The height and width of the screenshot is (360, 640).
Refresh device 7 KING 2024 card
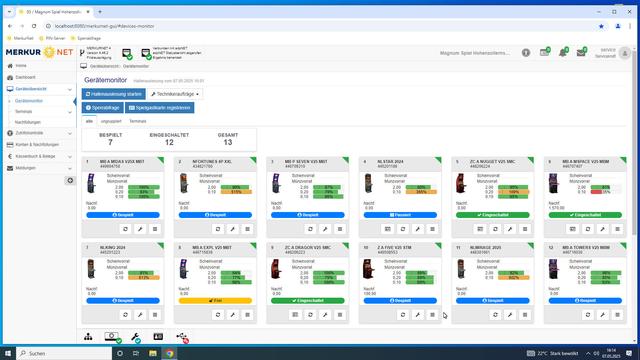[x=125, y=315]
